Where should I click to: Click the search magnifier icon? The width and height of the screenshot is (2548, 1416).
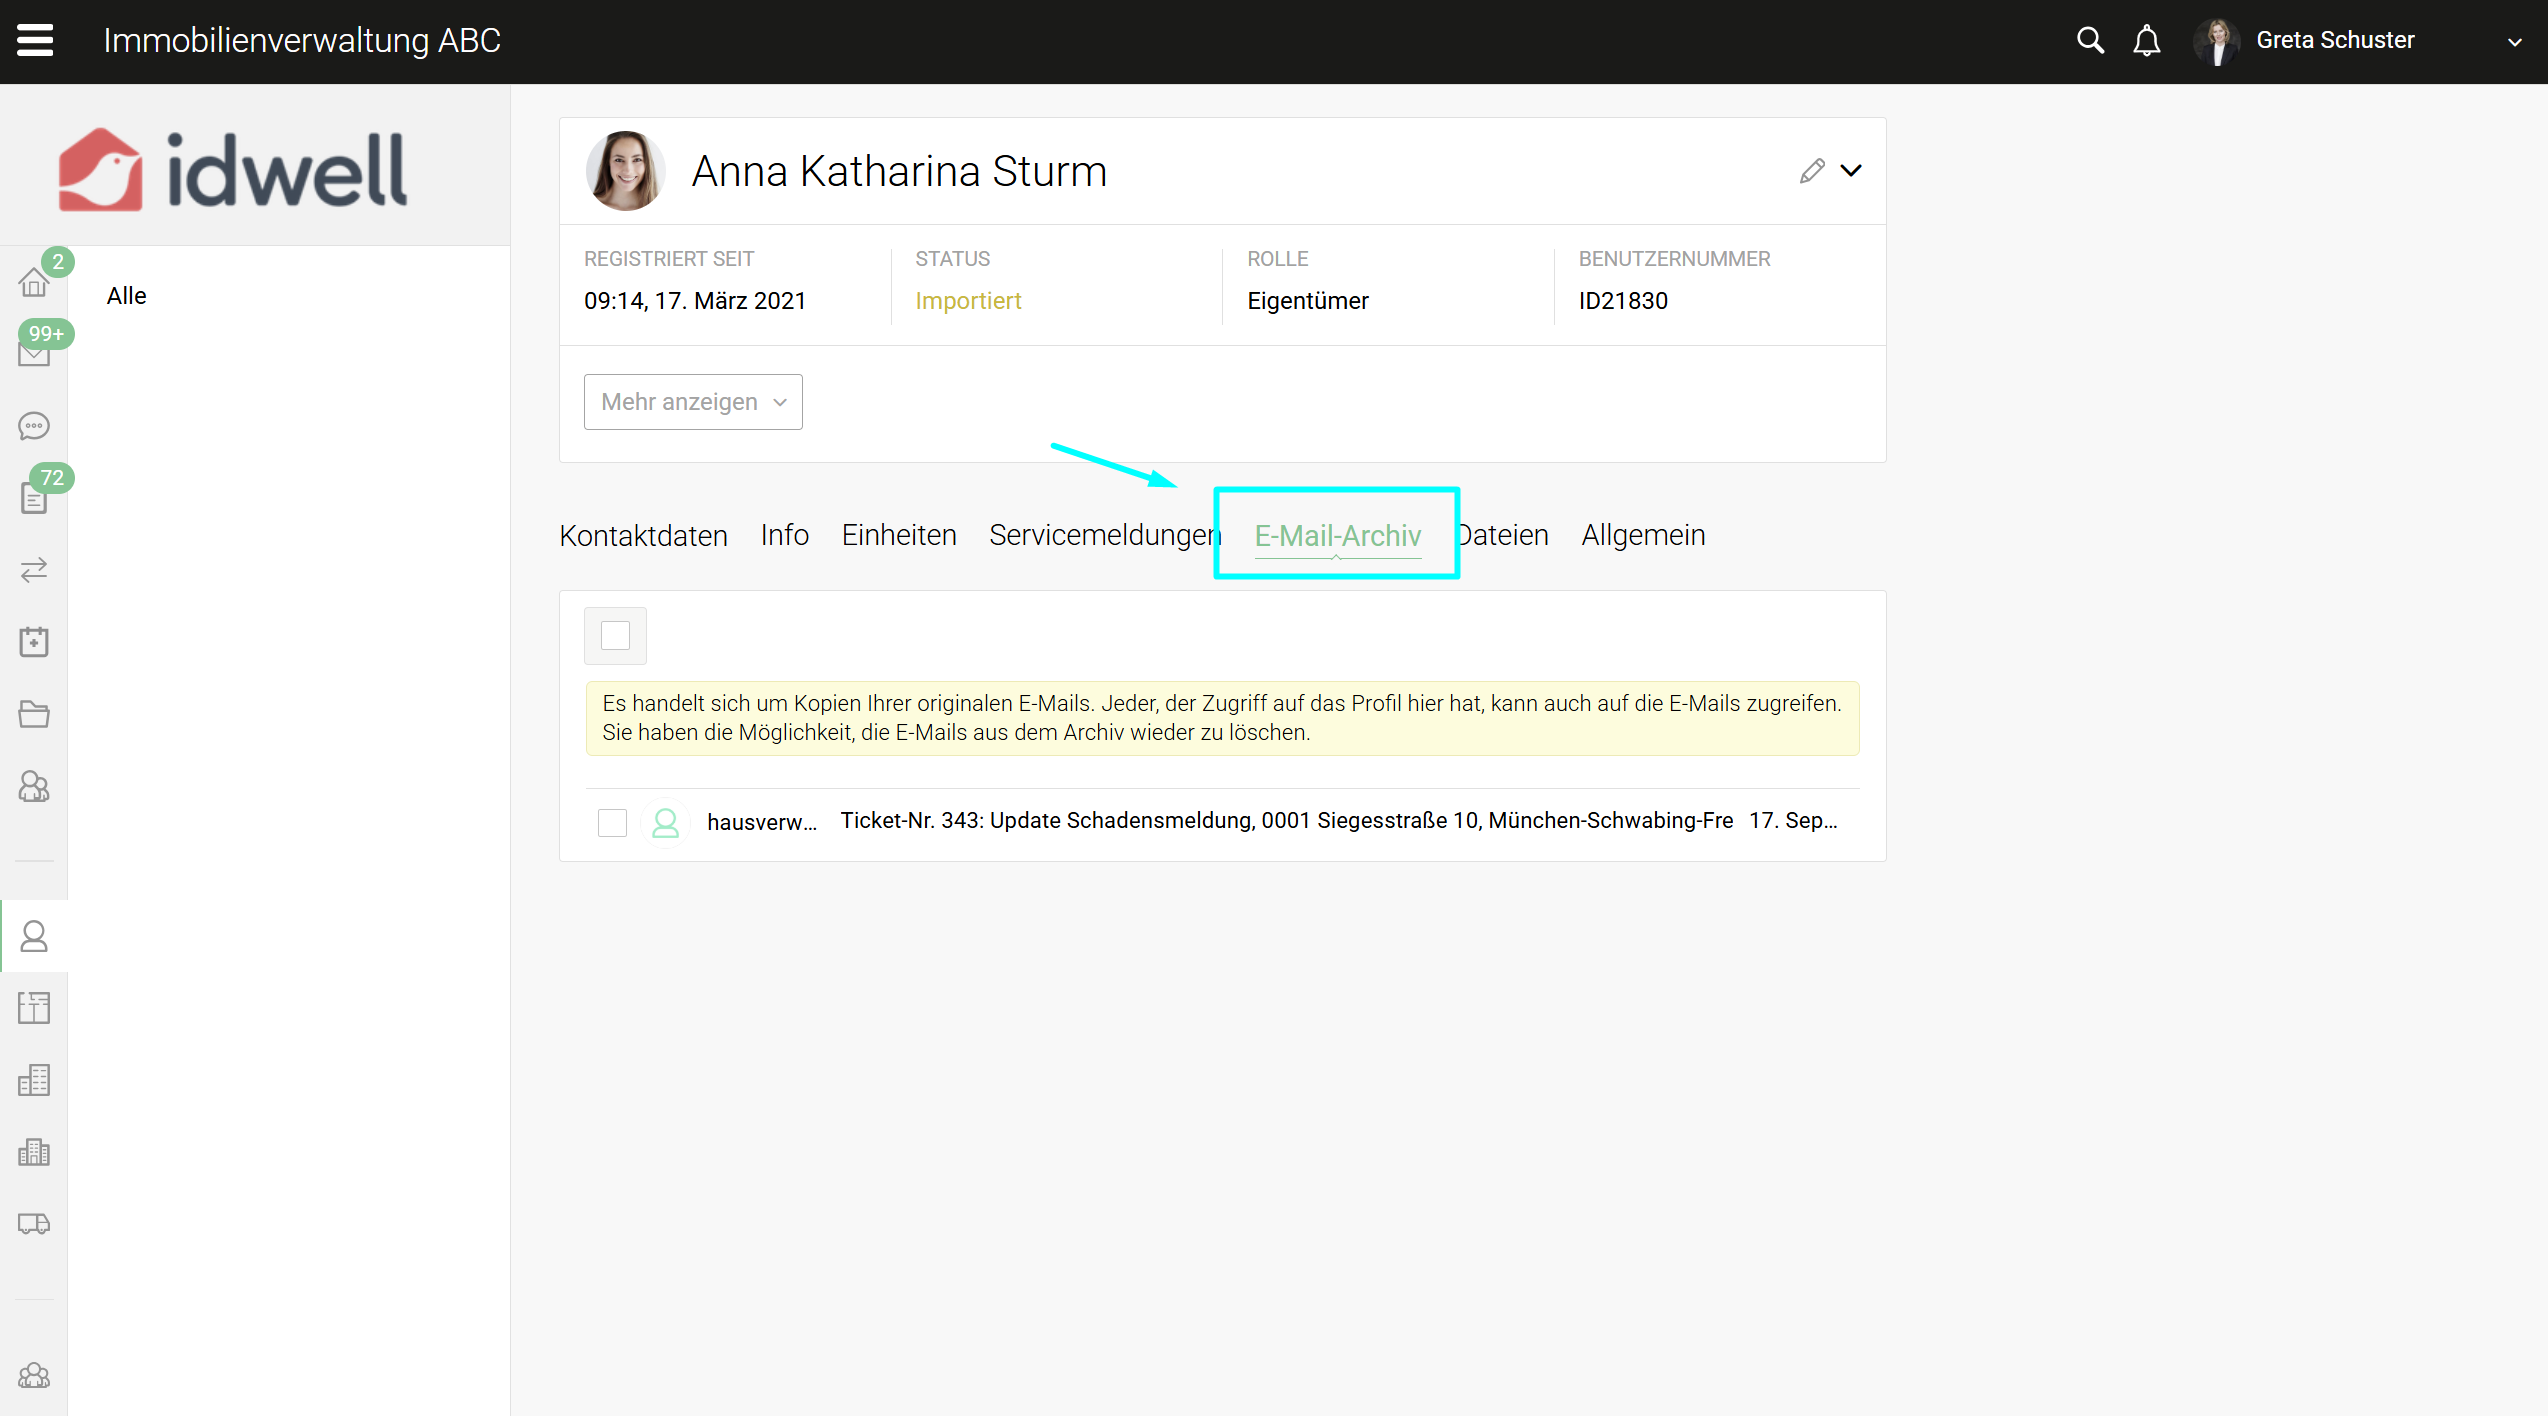click(2090, 41)
